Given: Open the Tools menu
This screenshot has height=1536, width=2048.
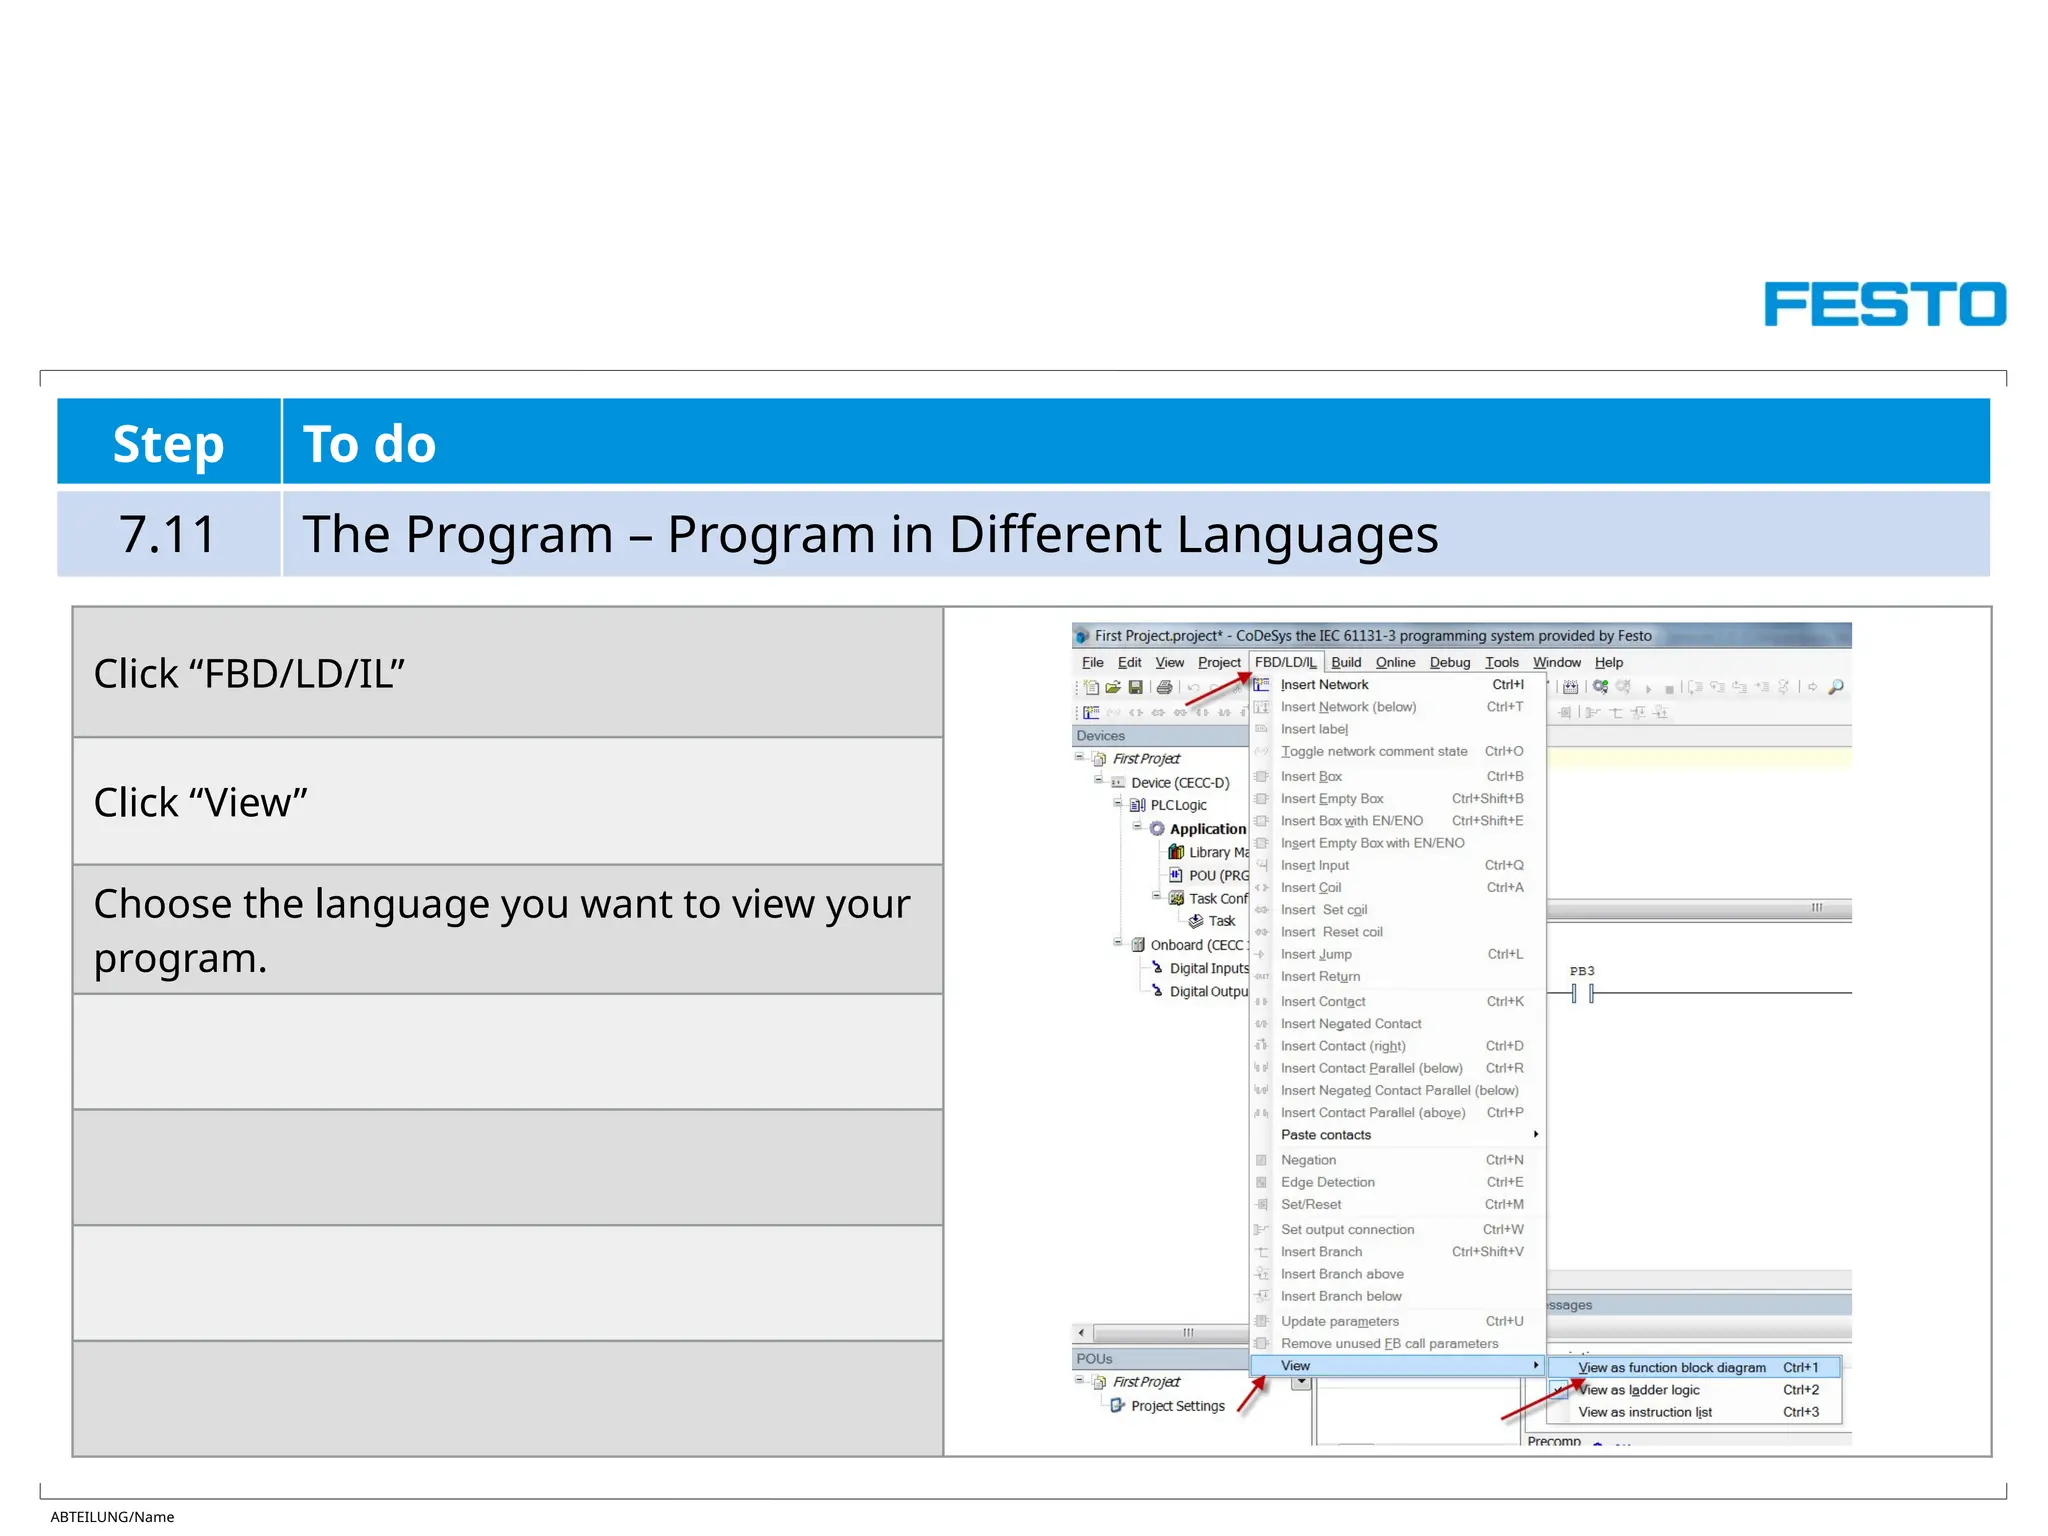Looking at the screenshot, I should 1502,662.
